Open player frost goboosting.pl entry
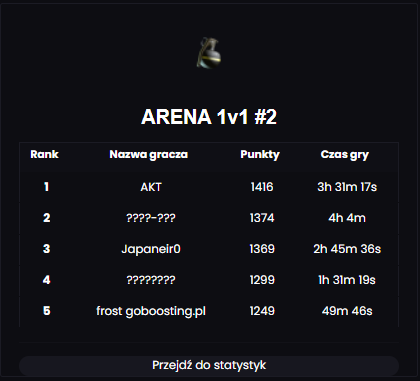 click(151, 311)
